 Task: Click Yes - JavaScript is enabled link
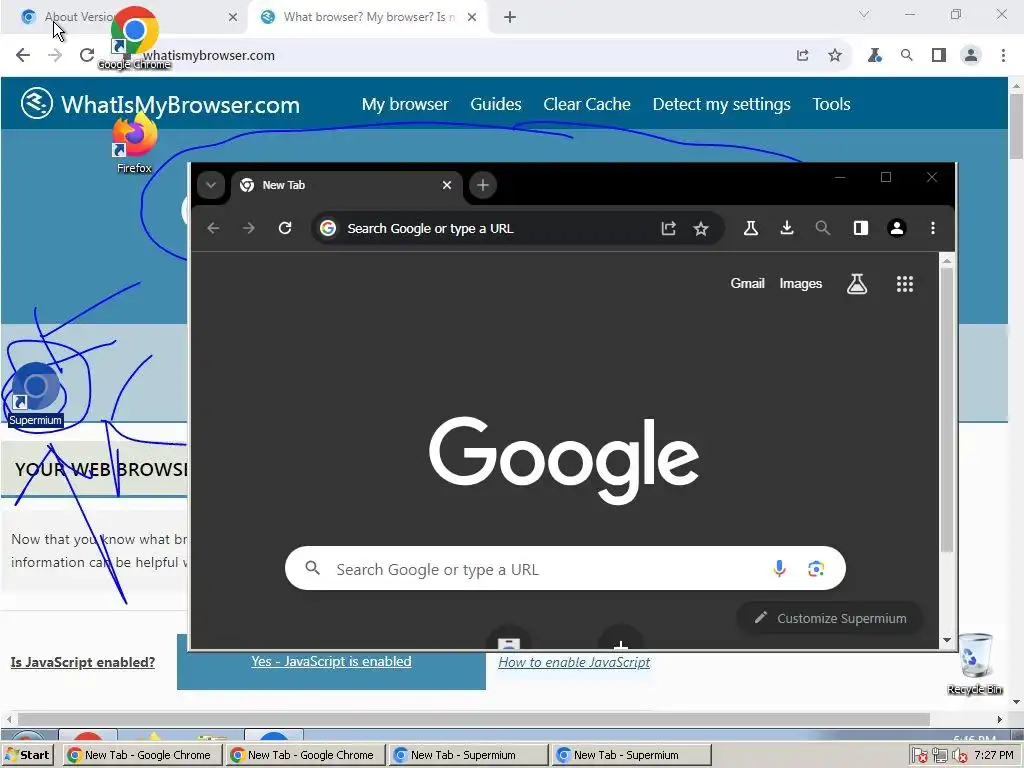pos(331,662)
